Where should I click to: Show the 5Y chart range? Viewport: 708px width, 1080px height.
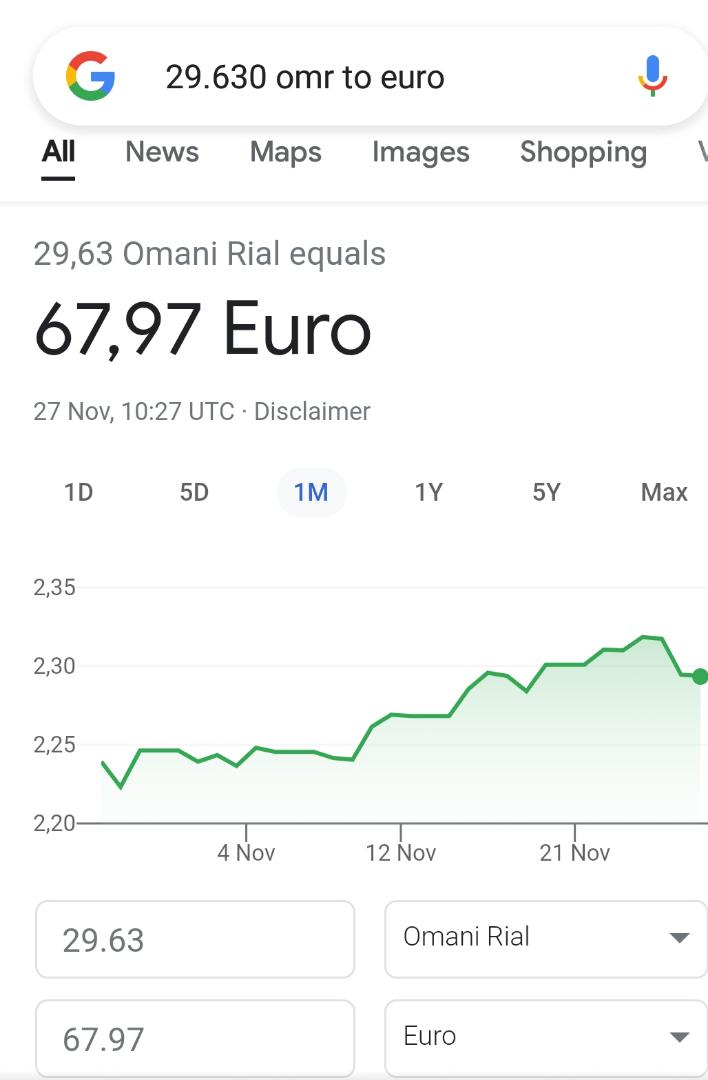pos(546,492)
